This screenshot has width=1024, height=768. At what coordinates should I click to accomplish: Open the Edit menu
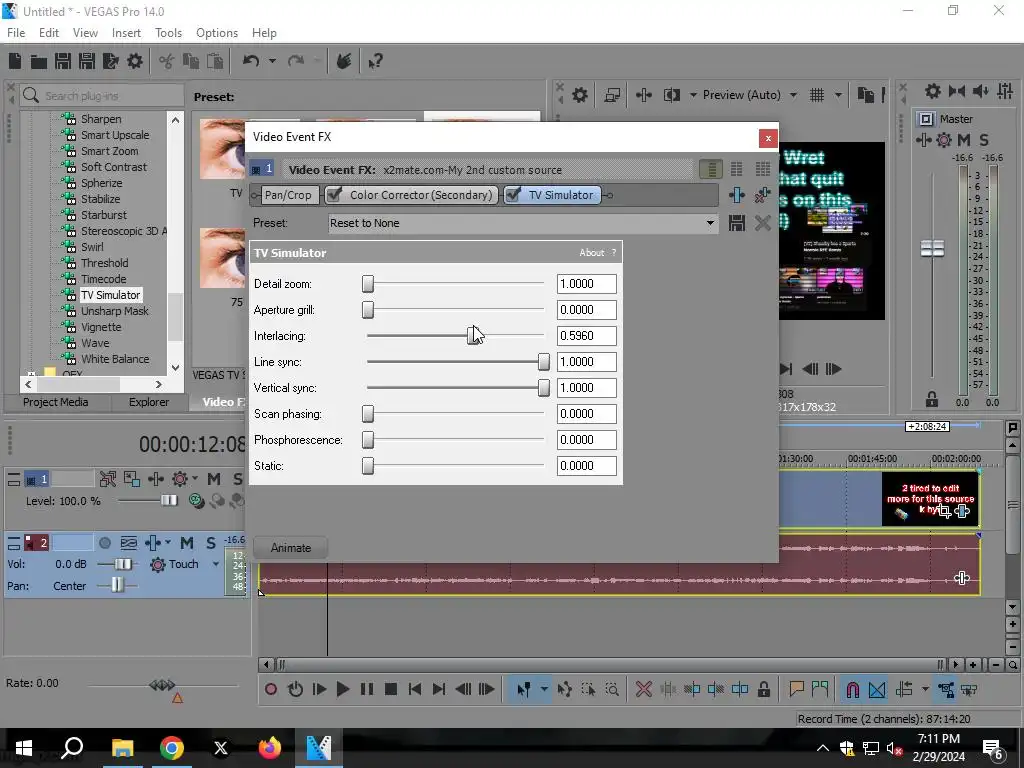pyautogui.click(x=48, y=33)
